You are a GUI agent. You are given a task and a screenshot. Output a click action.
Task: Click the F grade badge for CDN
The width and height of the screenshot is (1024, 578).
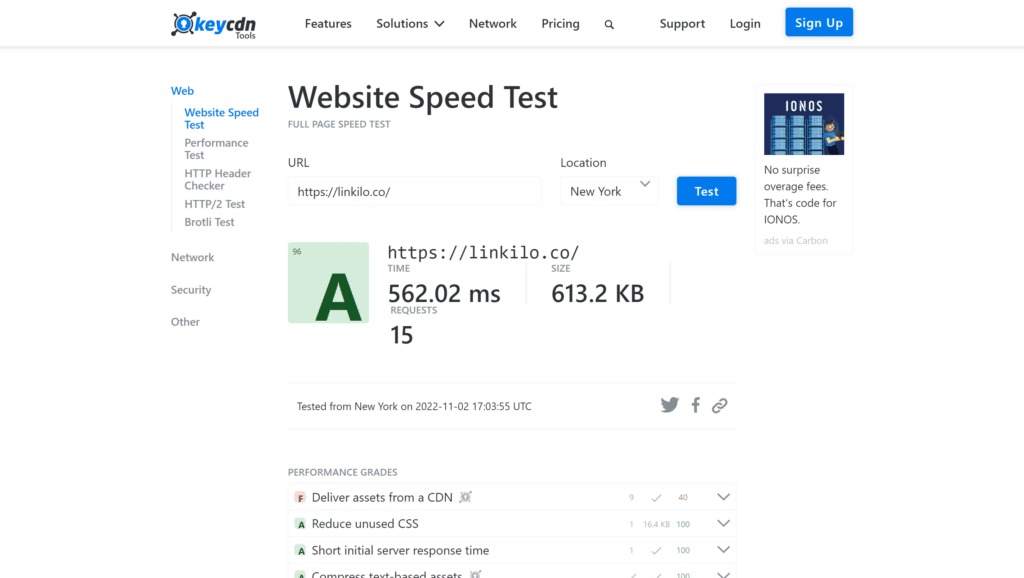click(x=300, y=498)
